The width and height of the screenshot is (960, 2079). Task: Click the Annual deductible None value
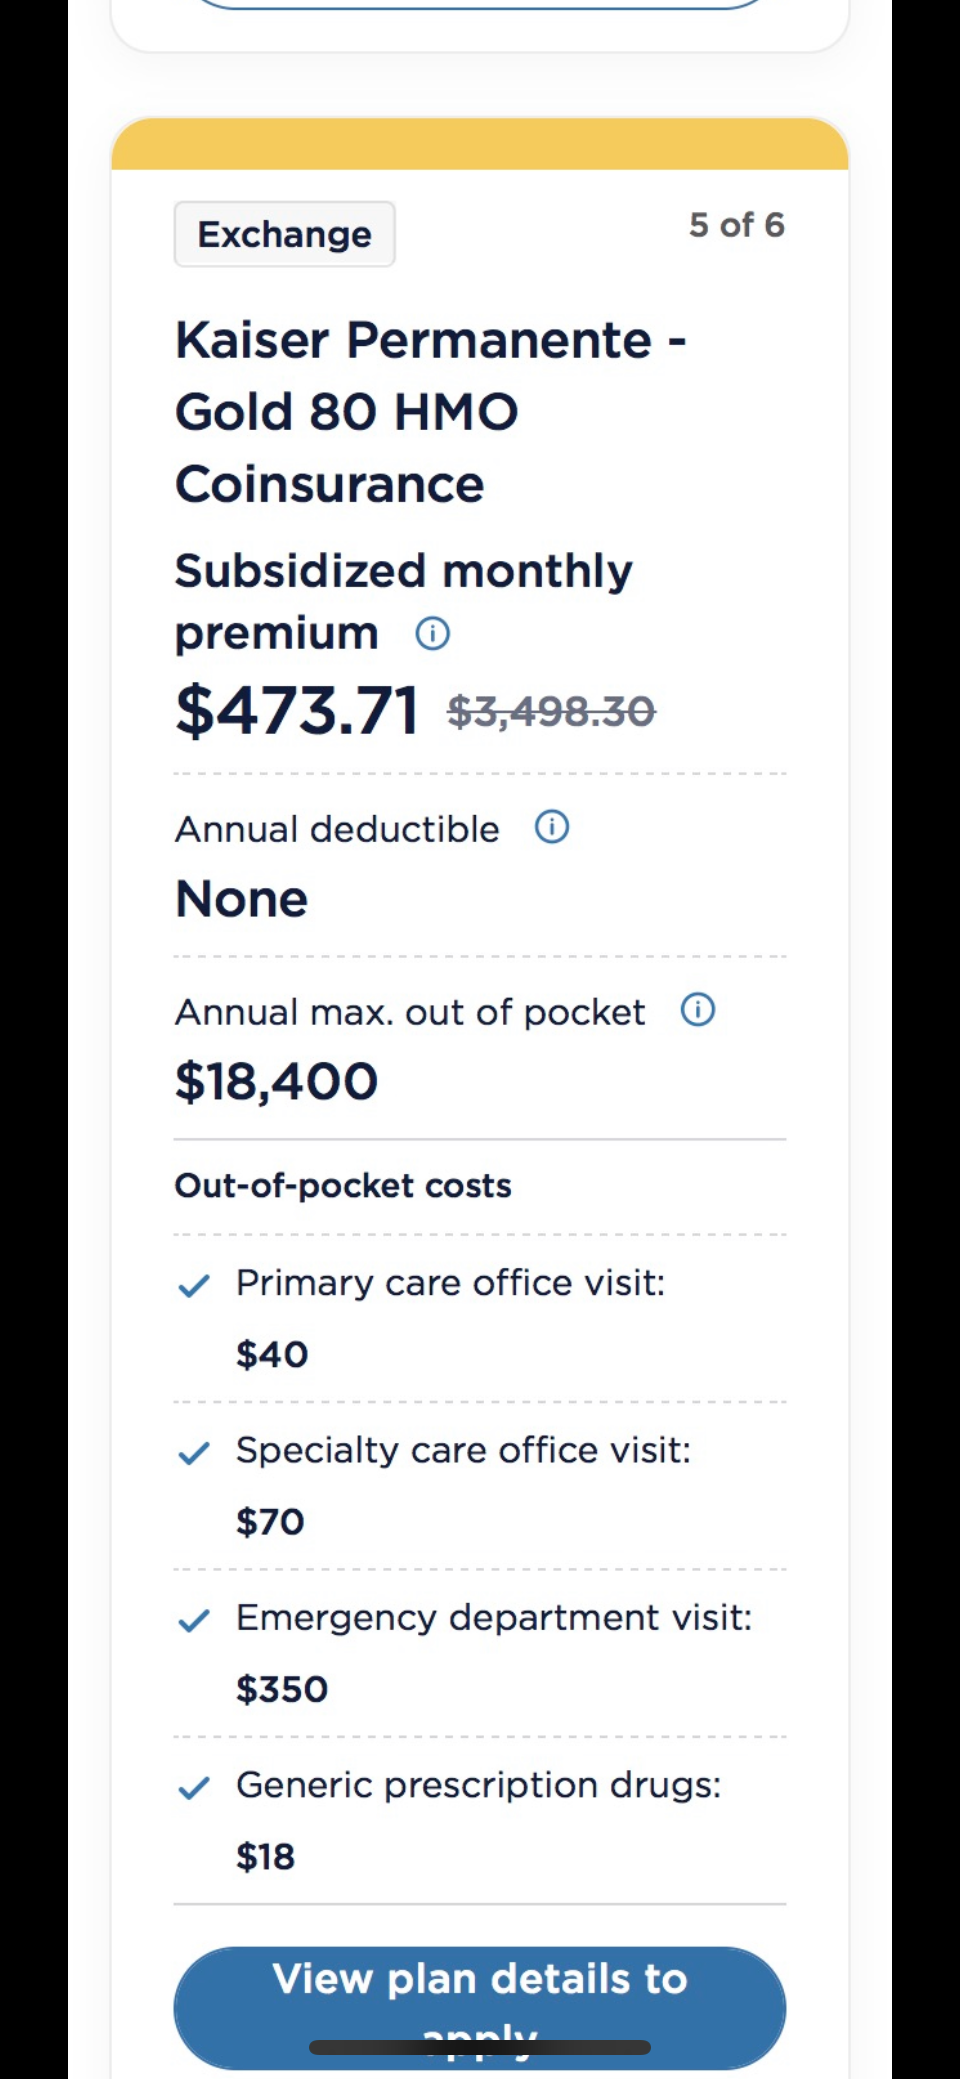point(242,898)
